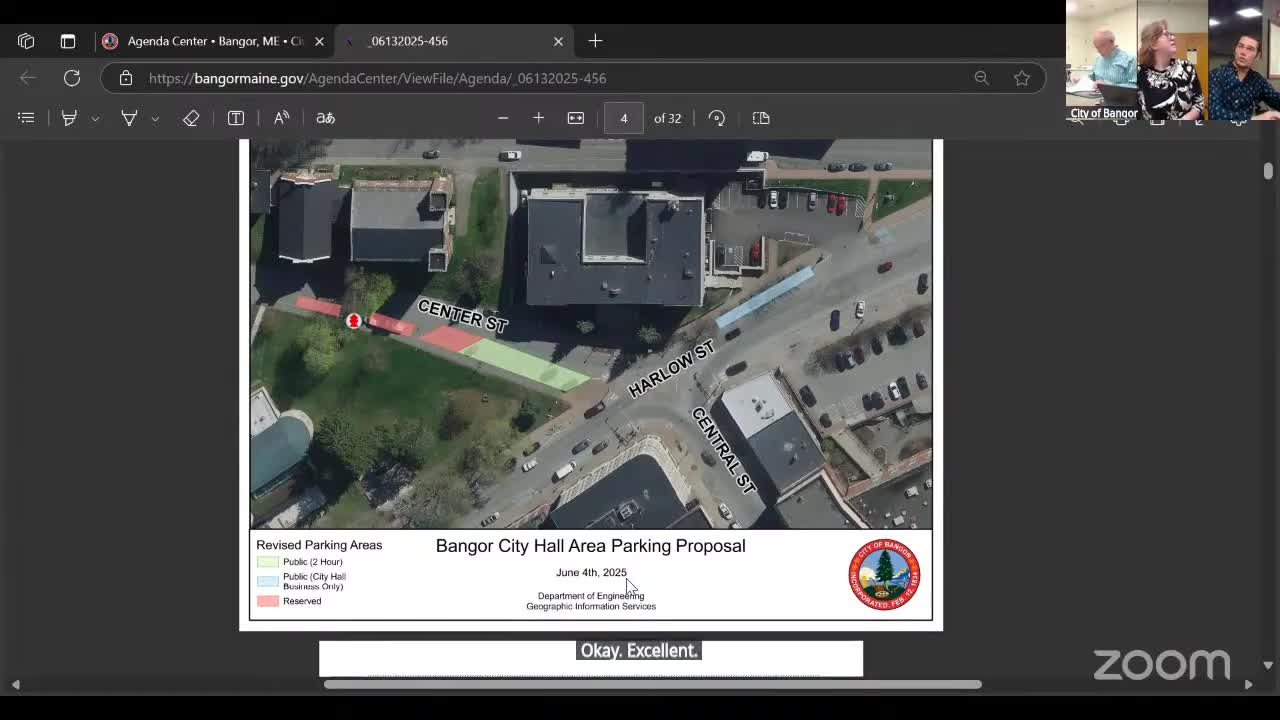Image resolution: width=1280 pixels, height=720 pixels.
Task: Click the horizontal scrollbar right arrow
Action: click(1248, 685)
